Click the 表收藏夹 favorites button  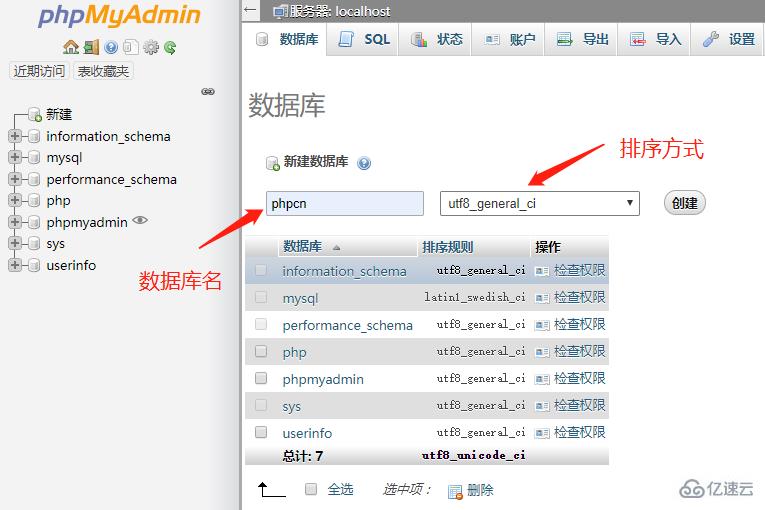click(103, 71)
